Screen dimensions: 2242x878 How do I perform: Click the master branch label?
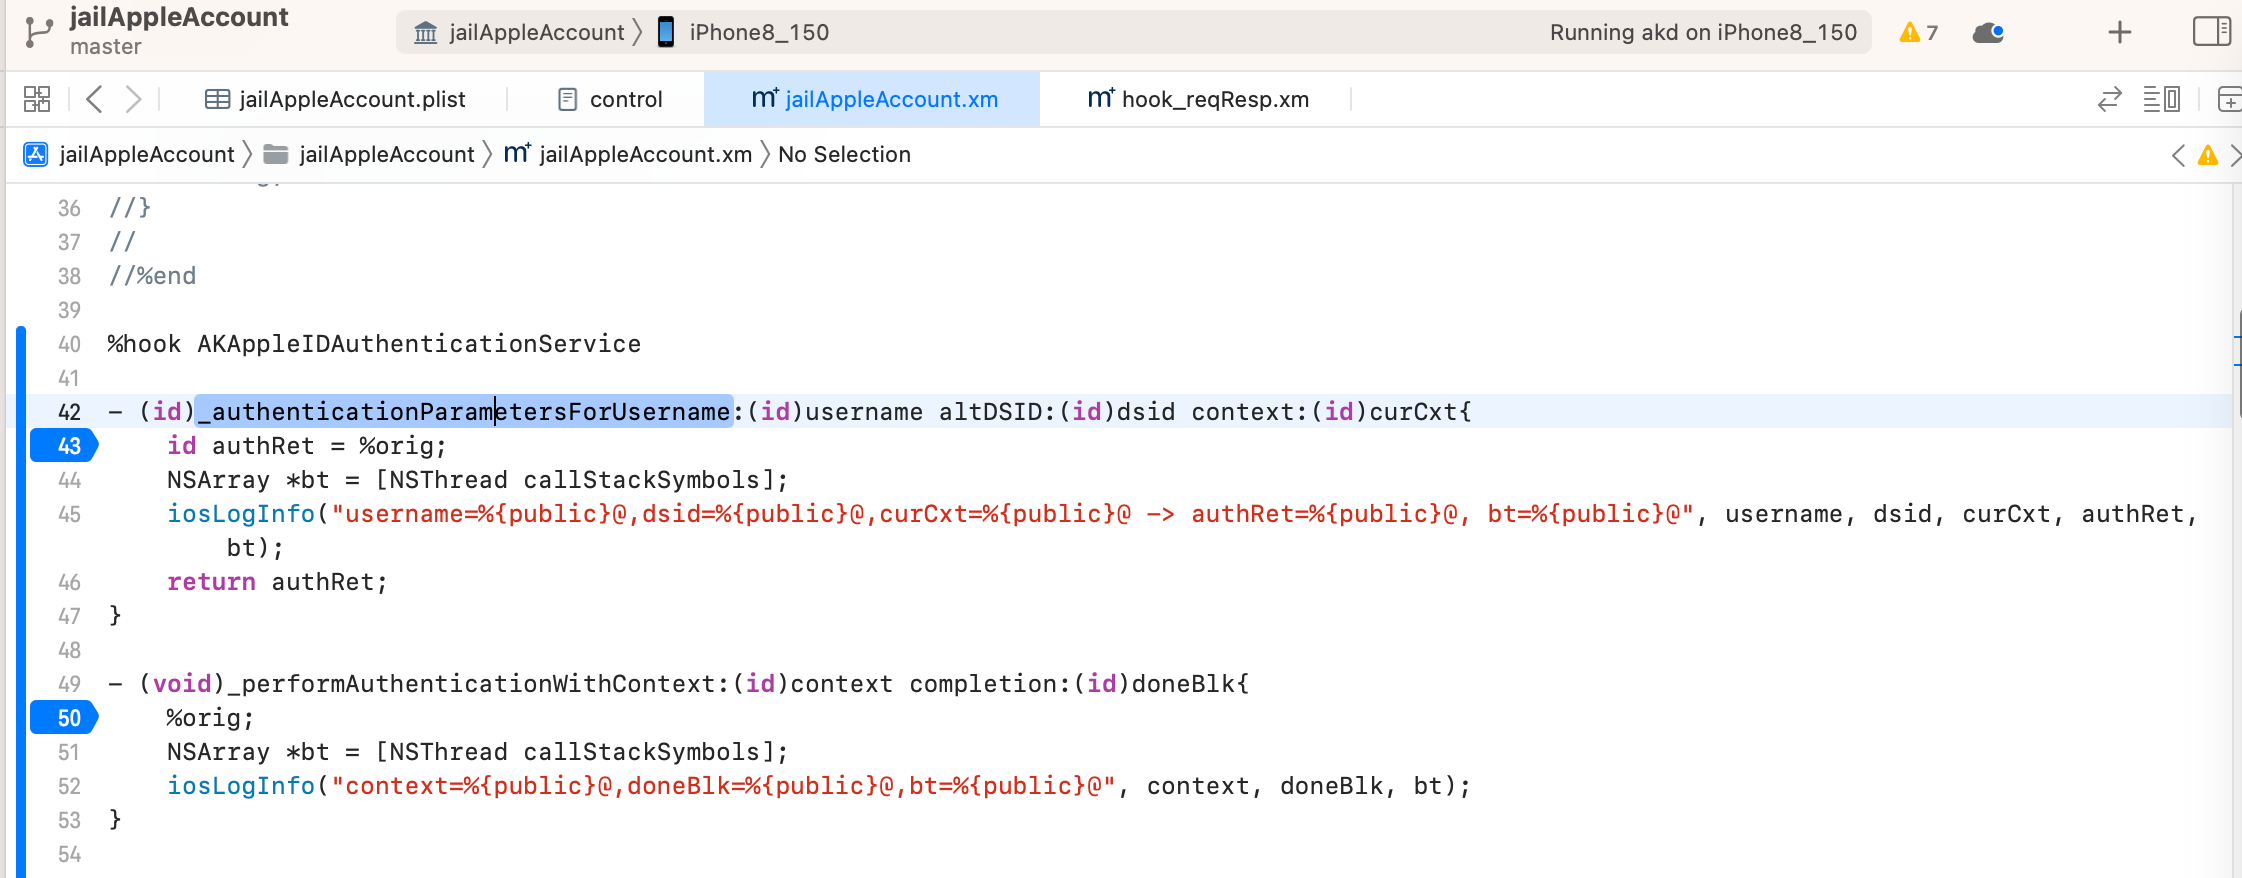(105, 47)
